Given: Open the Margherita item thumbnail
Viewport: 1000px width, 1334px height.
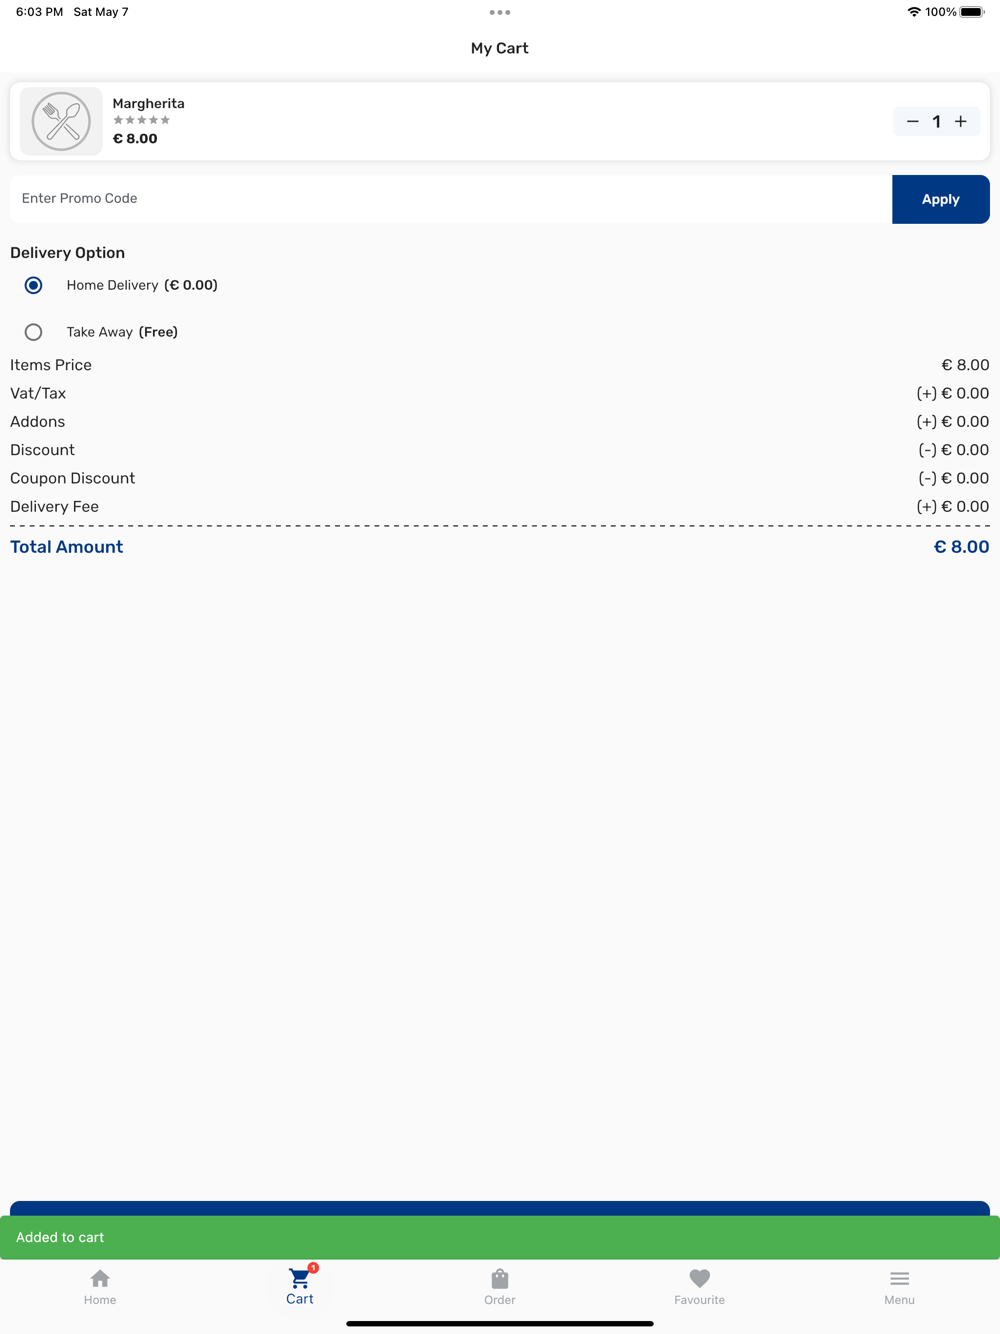Looking at the screenshot, I should [x=61, y=121].
